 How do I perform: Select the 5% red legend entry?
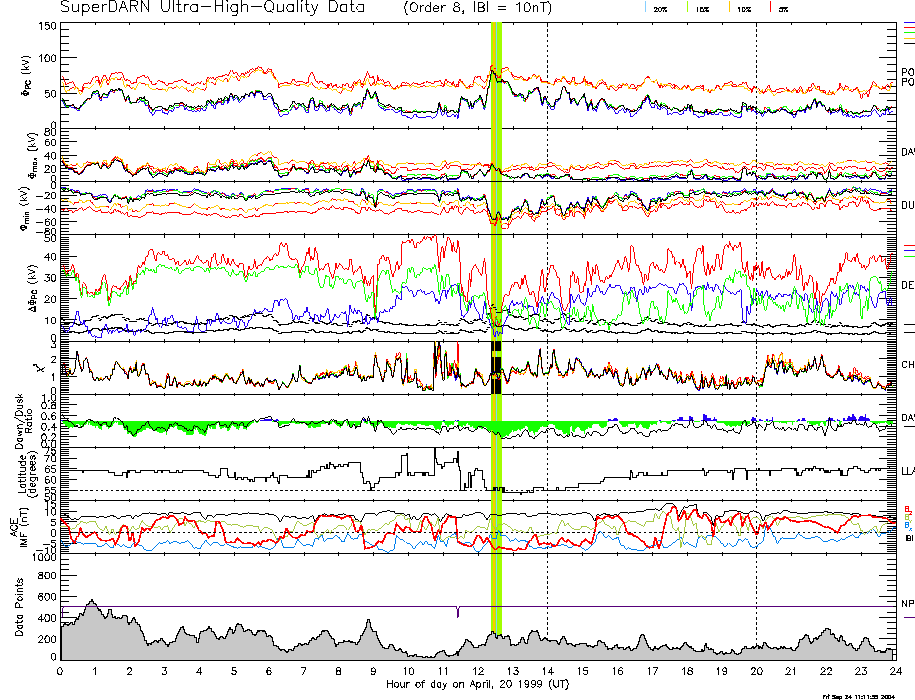pyautogui.click(x=779, y=8)
